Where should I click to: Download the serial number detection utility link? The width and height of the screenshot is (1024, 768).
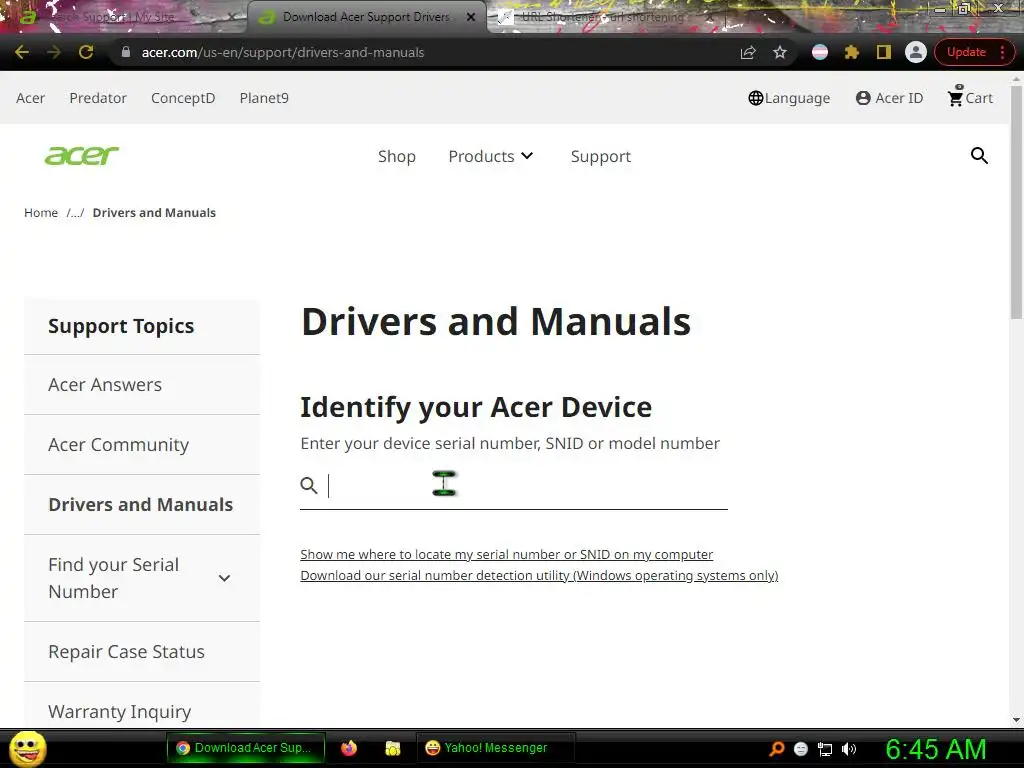pyautogui.click(x=539, y=575)
